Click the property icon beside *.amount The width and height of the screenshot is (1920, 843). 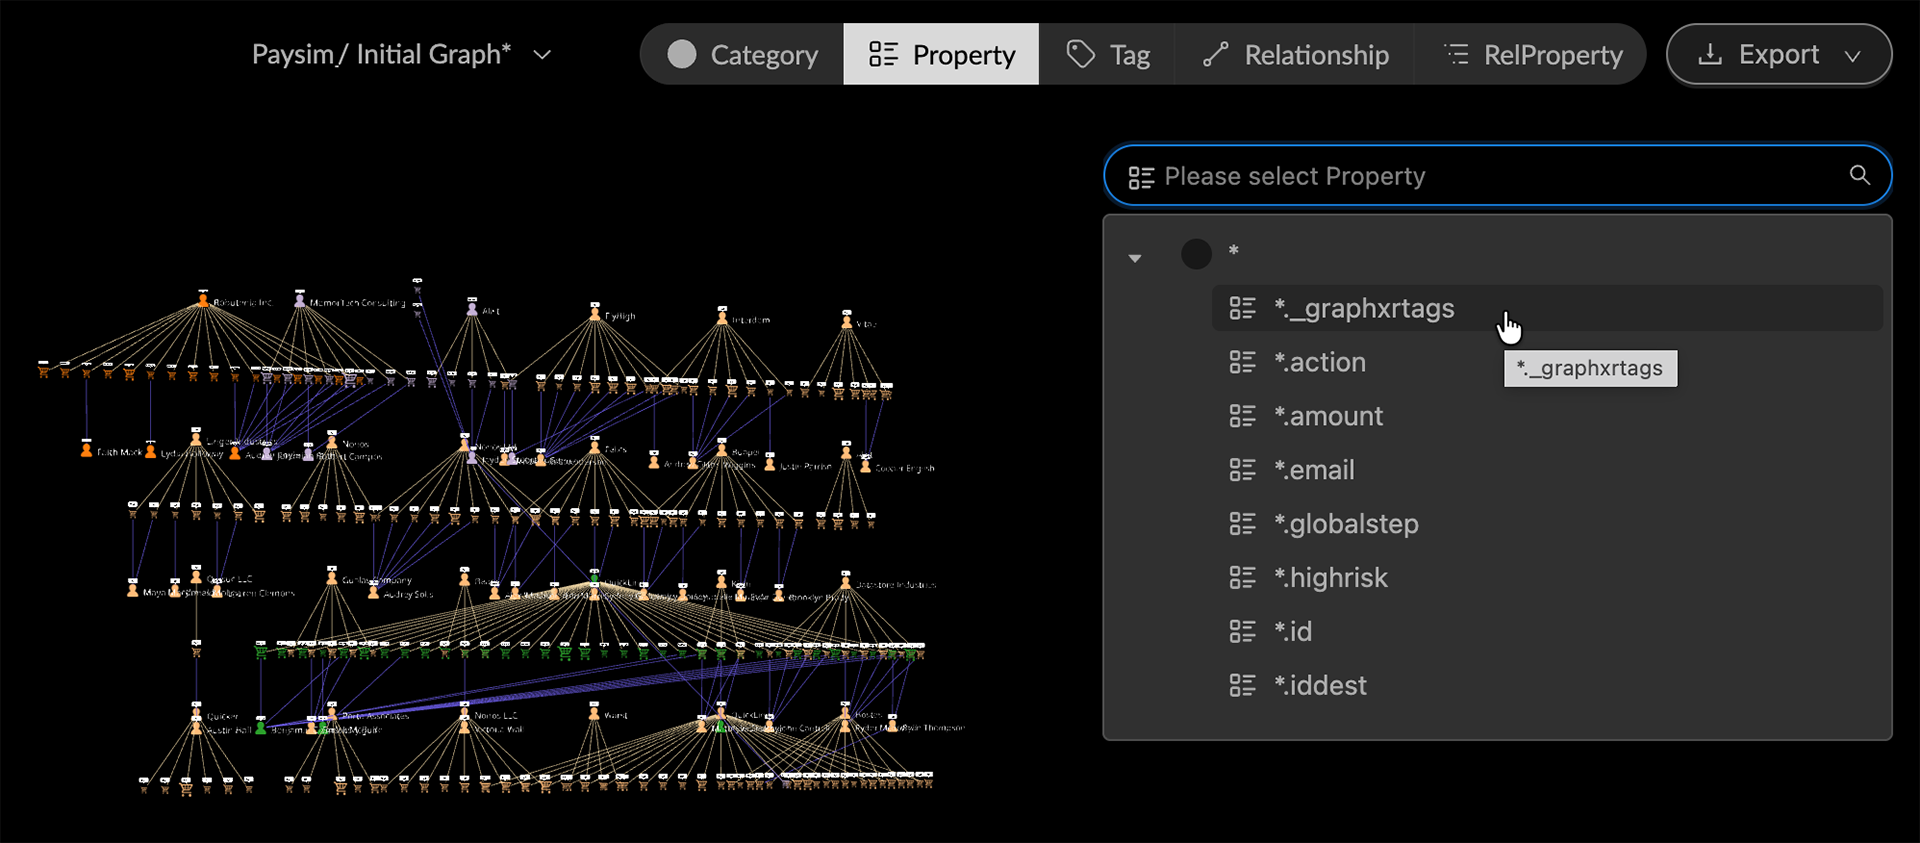pyautogui.click(x=1242, y=416)
